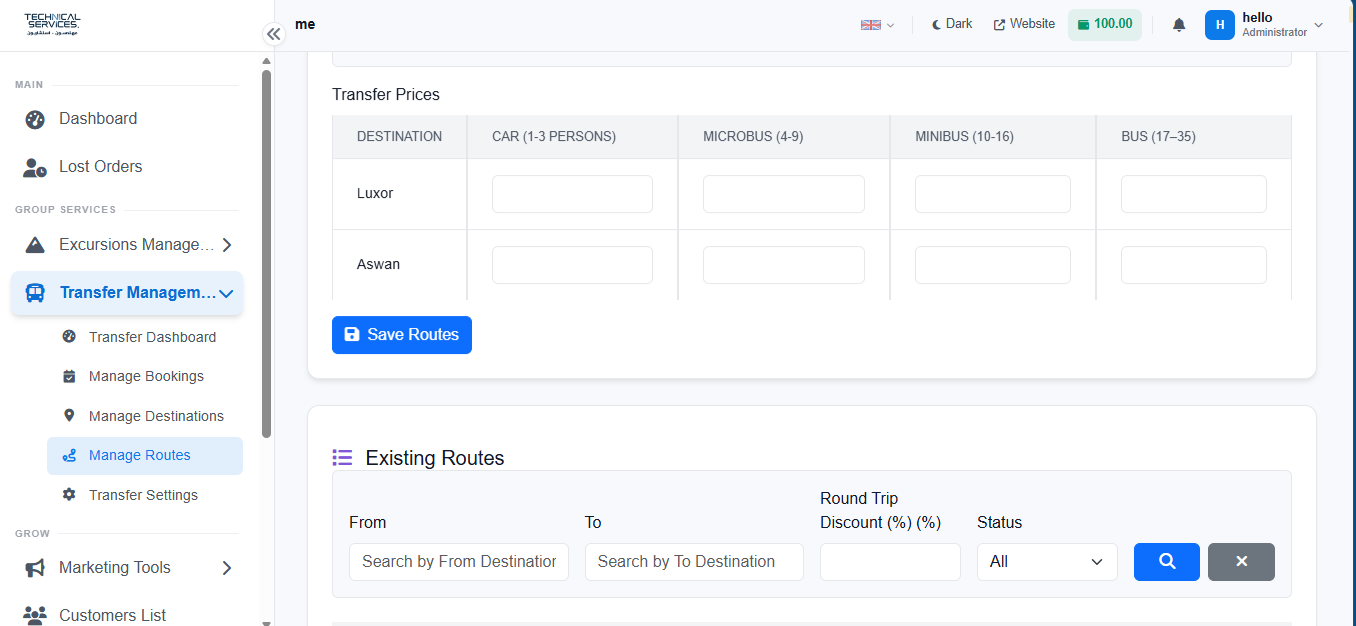Click the Marketing Tools megaphone icon

[35, 568]
